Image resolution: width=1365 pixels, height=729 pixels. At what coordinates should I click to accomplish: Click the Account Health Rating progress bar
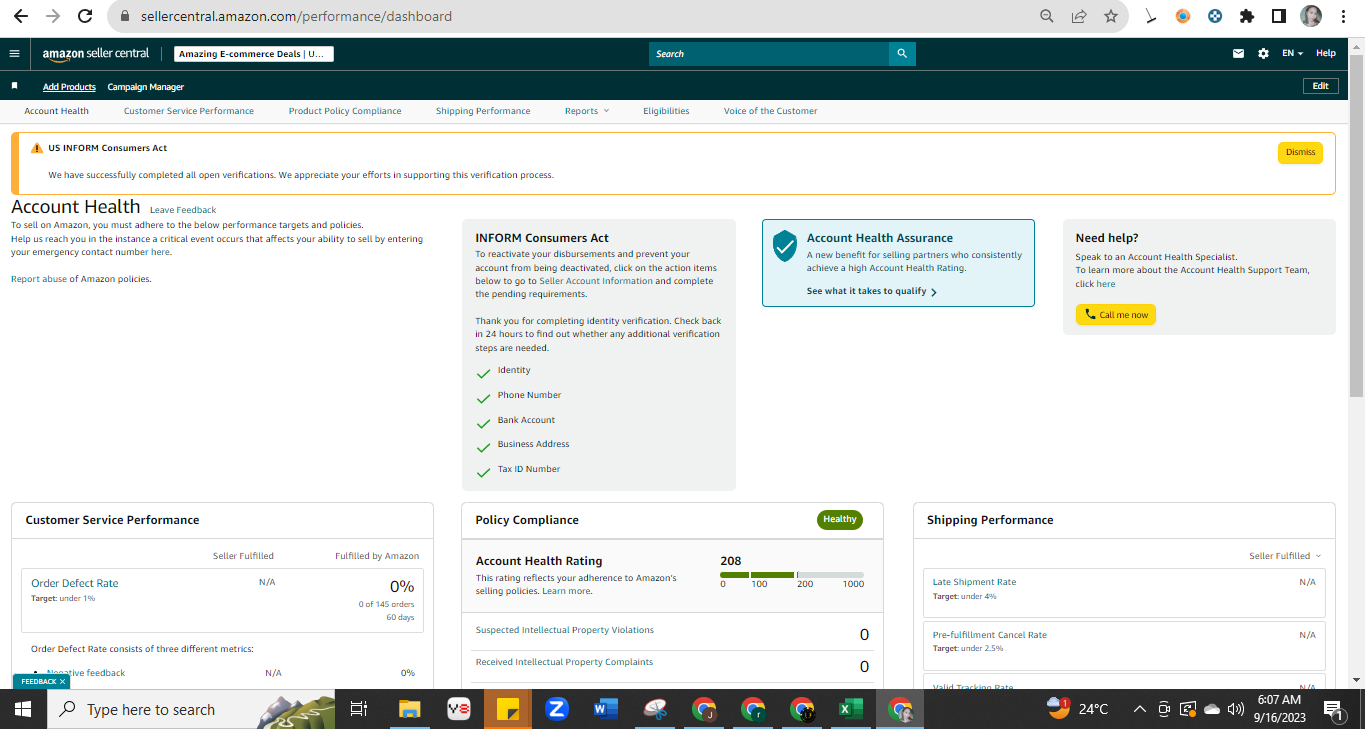792,575
